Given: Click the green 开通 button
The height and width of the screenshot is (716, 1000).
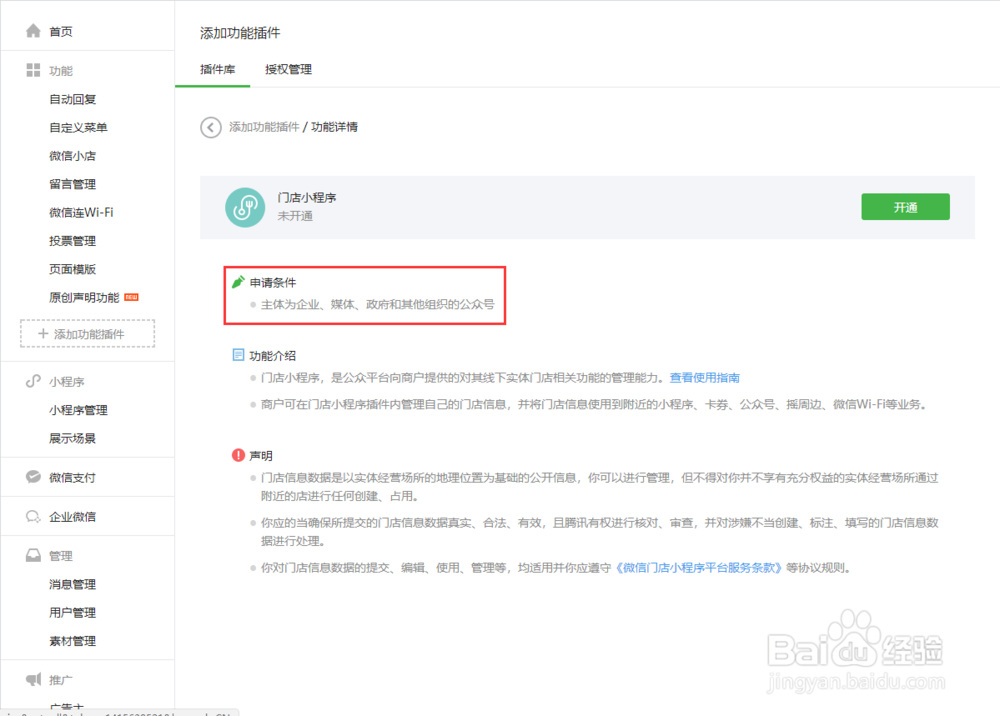Looking at the screenshot, I should (905, 207).
